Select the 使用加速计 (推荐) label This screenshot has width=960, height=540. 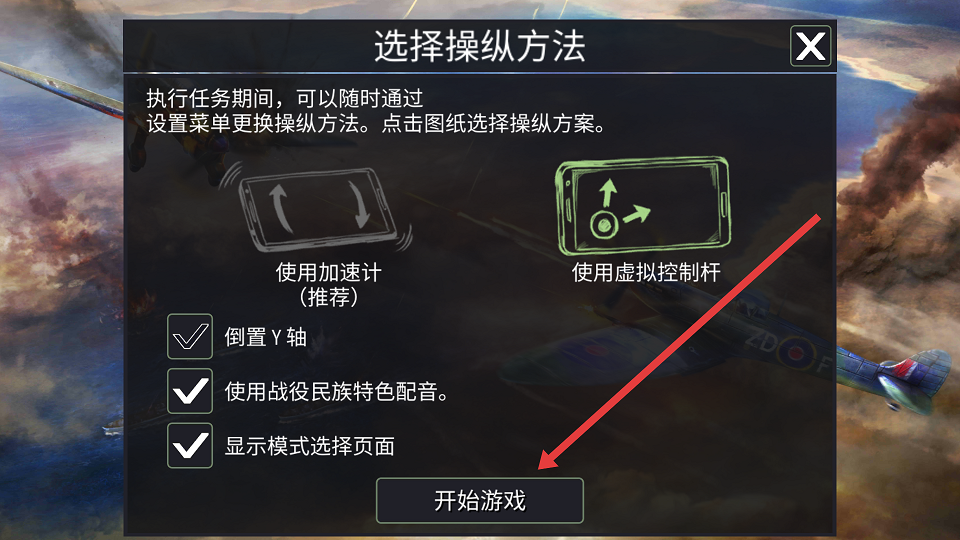tap(328, 284)
